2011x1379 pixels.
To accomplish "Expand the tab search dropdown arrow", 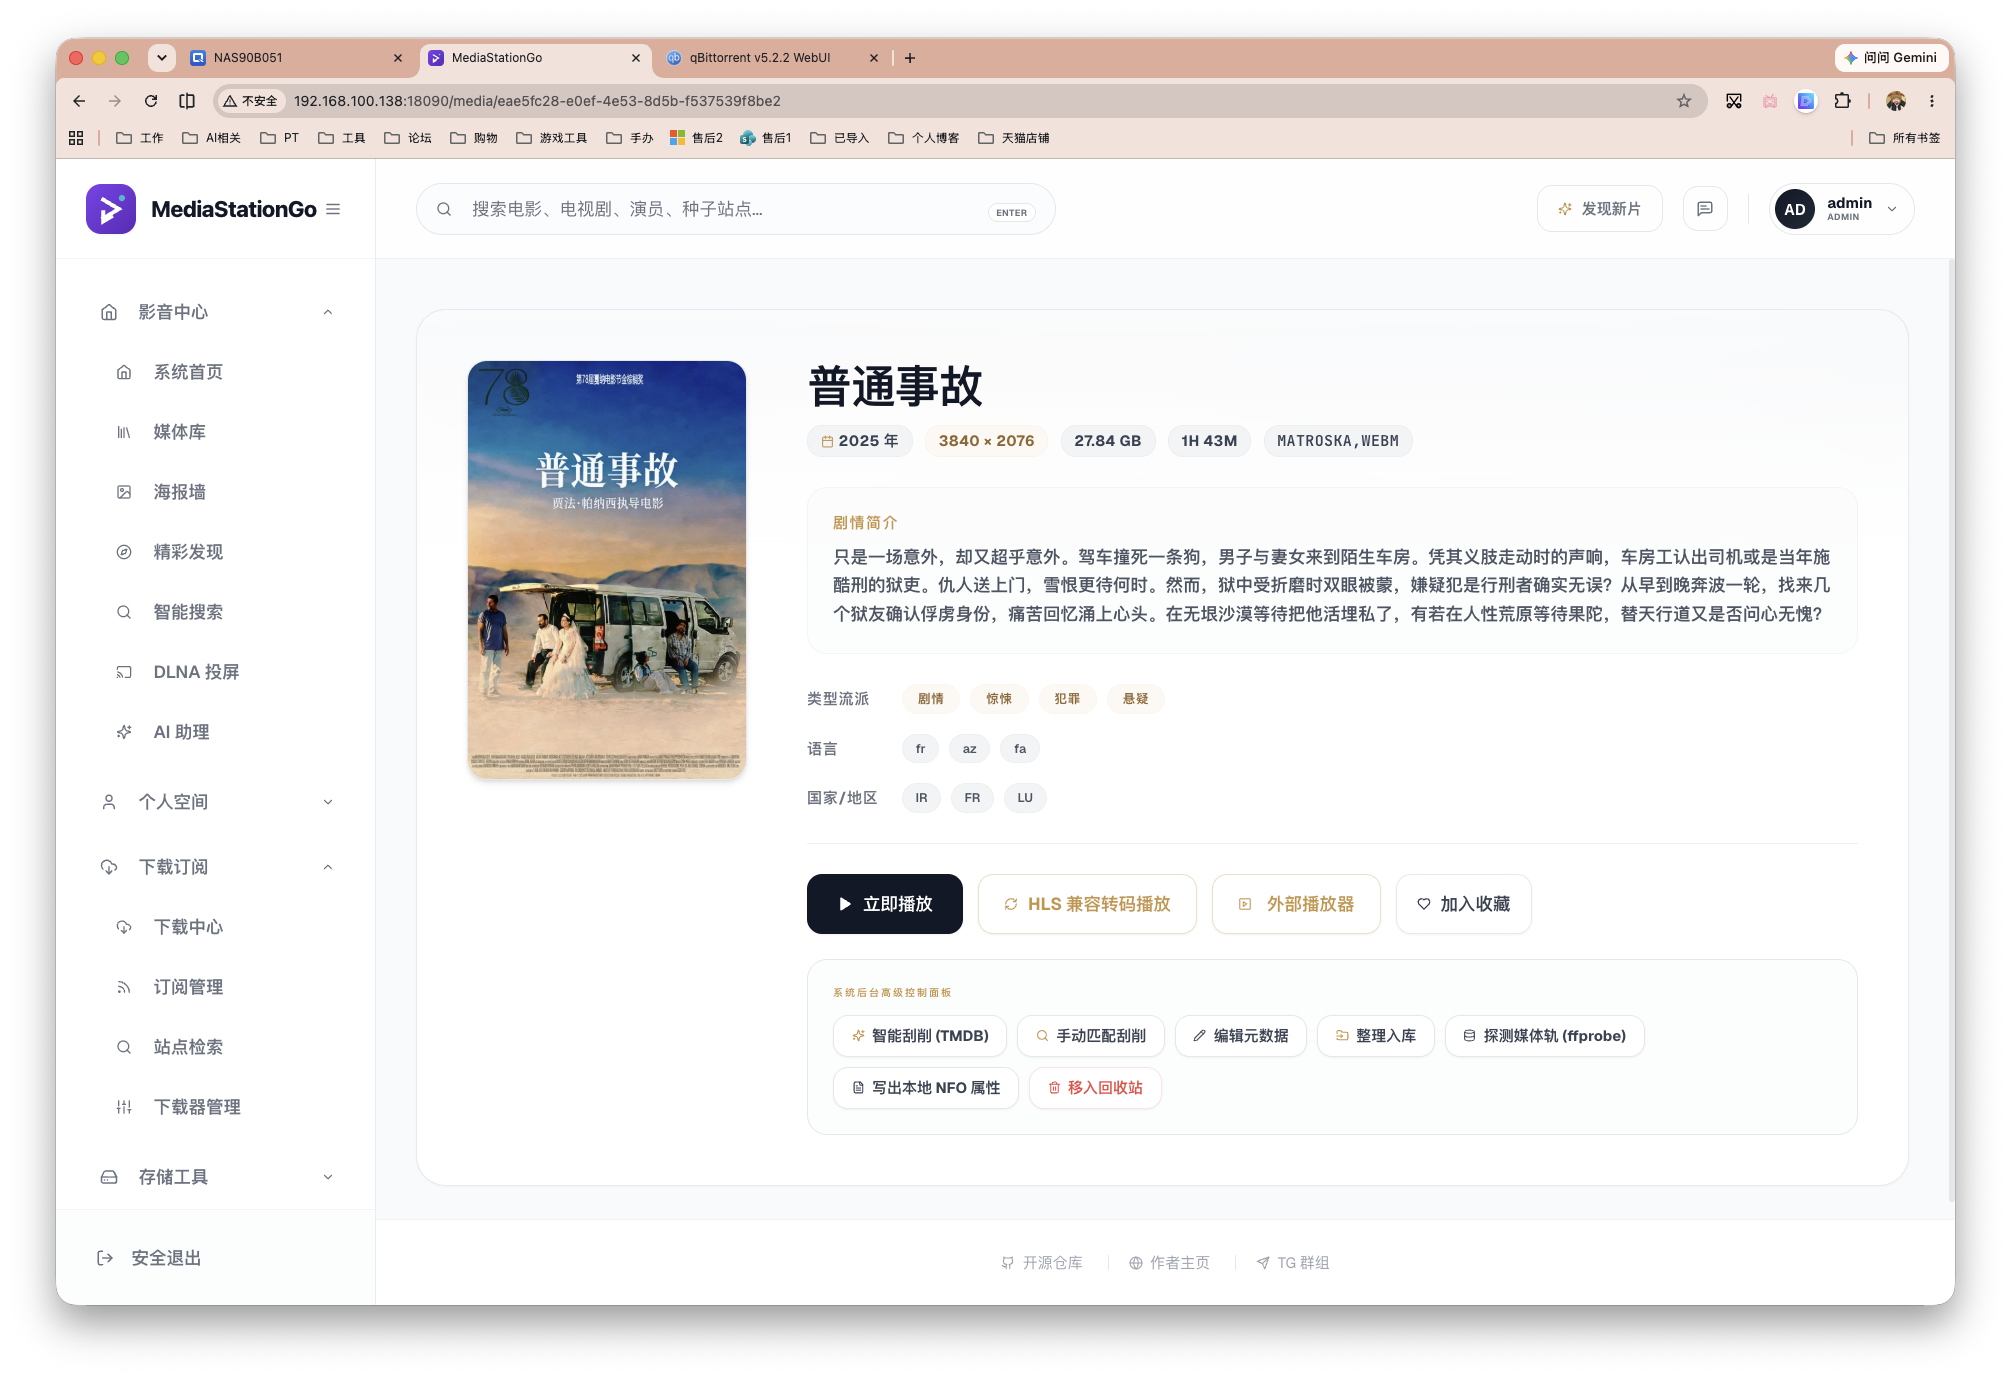I will point(162,58).
